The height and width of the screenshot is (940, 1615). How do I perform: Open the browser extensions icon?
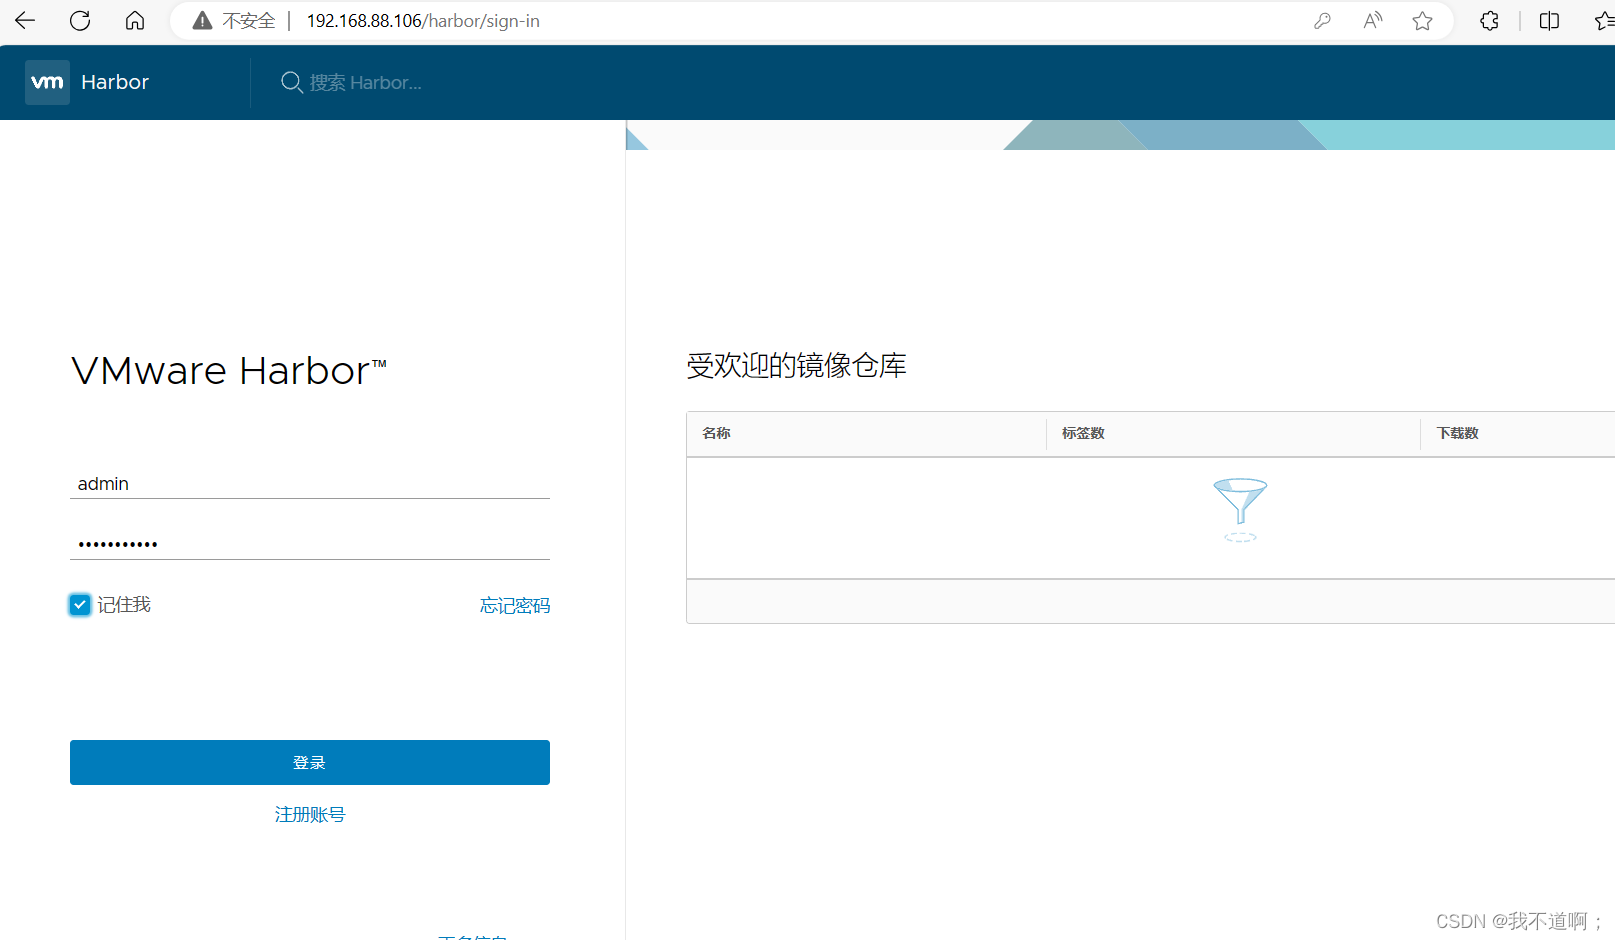[x=1489, y=20]
